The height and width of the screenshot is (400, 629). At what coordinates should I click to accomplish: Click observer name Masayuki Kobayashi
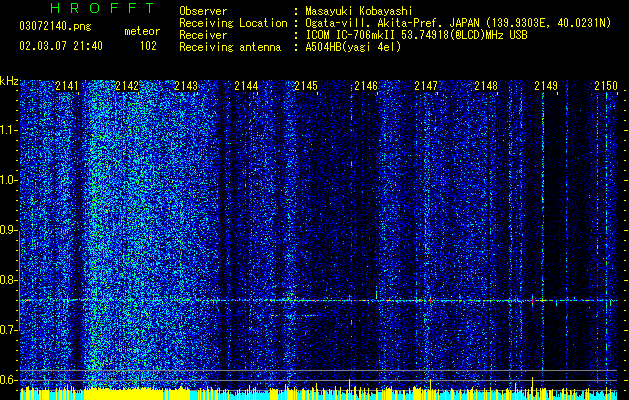tap(359, 11)
